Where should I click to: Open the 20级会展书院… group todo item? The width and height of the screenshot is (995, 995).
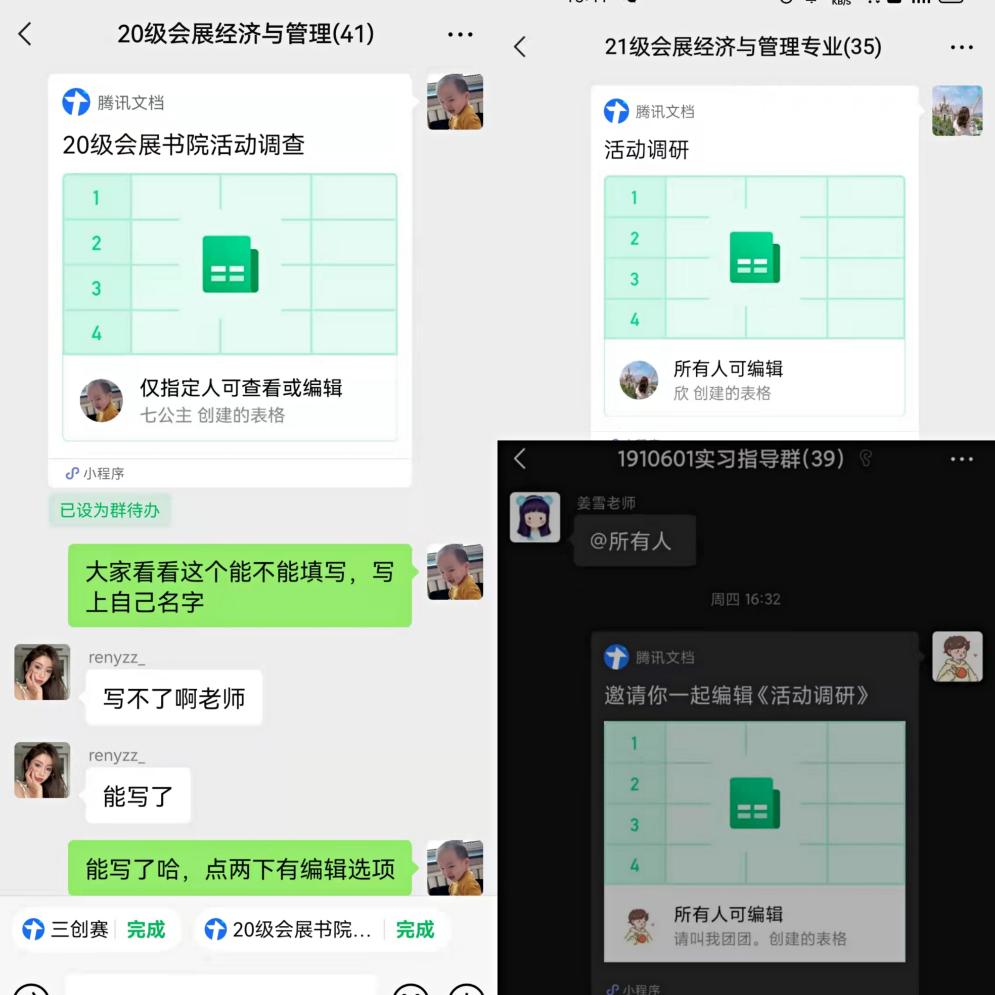click(x=289, y=930)
